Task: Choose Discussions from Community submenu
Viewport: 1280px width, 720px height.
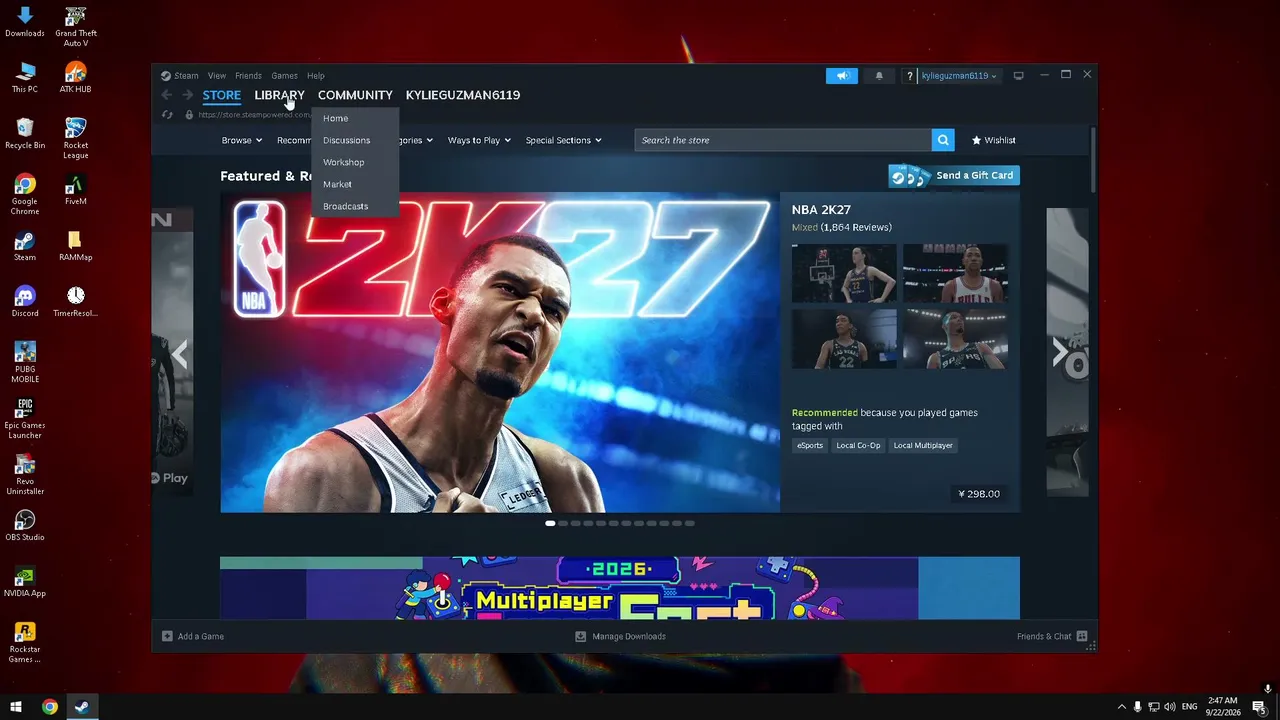Action: click(355, 140)
